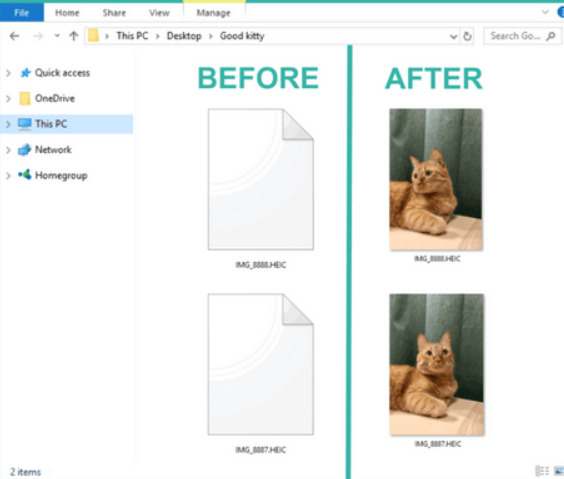Expand This PC tree node

(8, 124)
